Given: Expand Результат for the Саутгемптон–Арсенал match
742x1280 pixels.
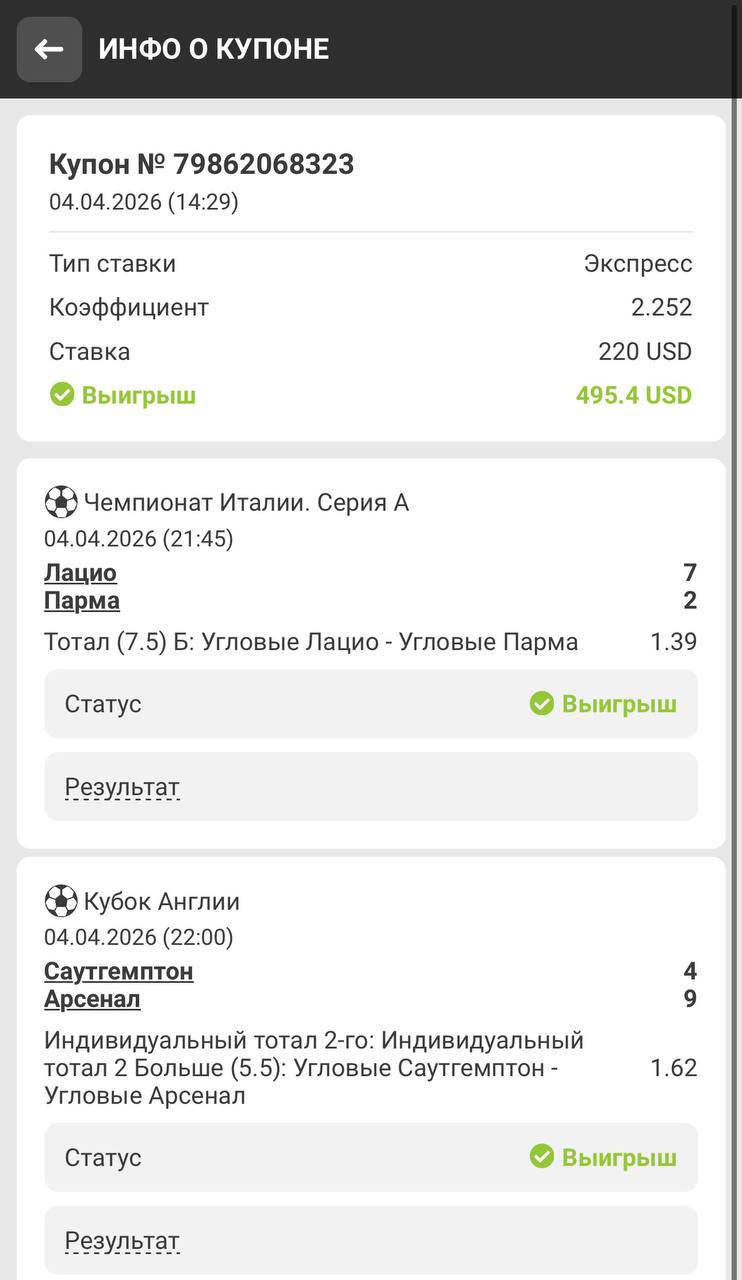Looking at the screenshot, I should (x=122, y=1241).
